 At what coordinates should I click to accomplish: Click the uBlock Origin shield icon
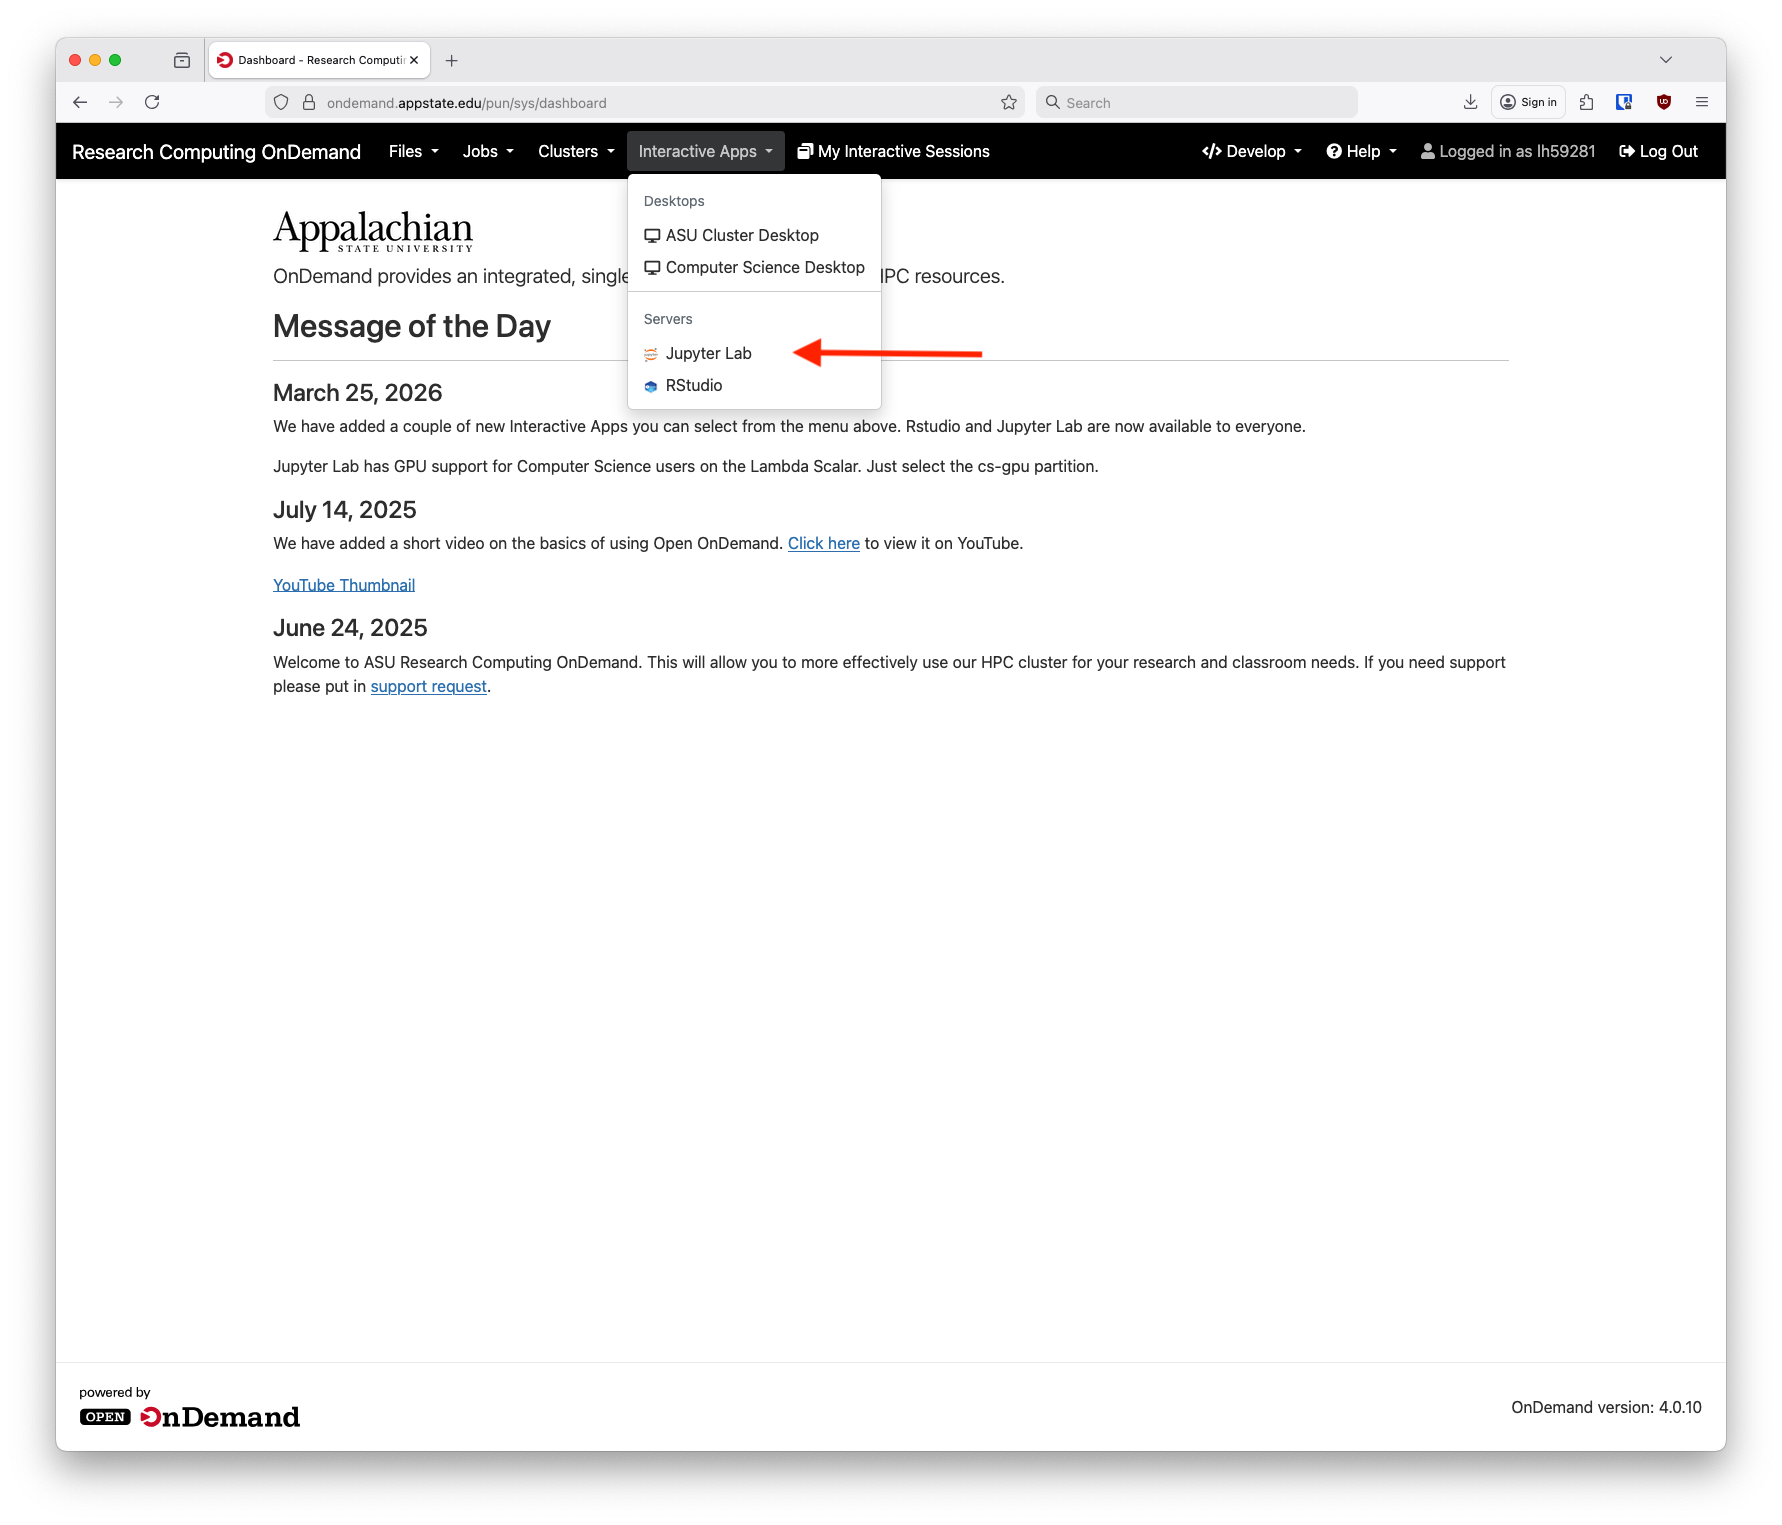pyautogui.click(x=1664, y=102)
